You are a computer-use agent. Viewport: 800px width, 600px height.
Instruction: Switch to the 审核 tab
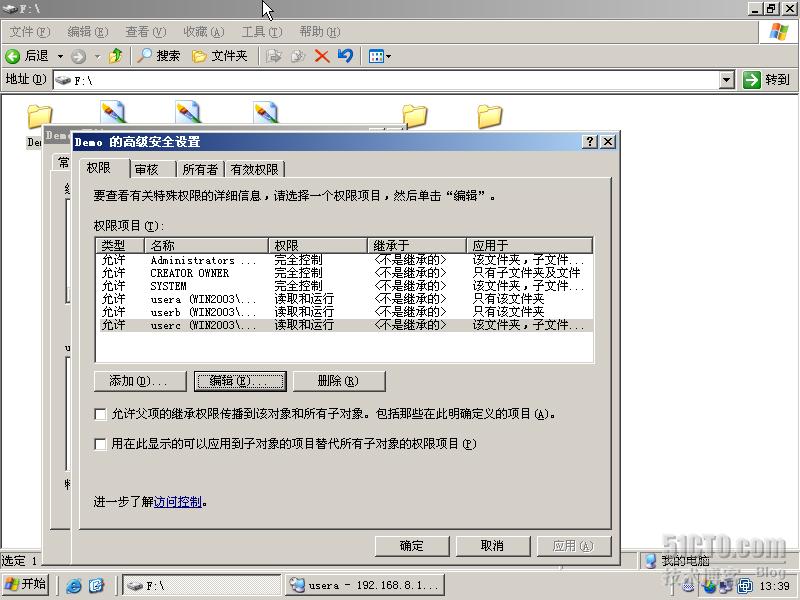coord(152,169)
